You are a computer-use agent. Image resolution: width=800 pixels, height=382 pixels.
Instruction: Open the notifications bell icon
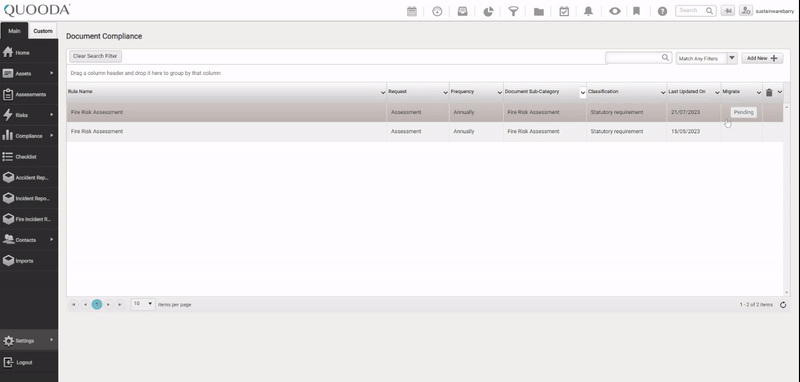click(x=588, y=11)
